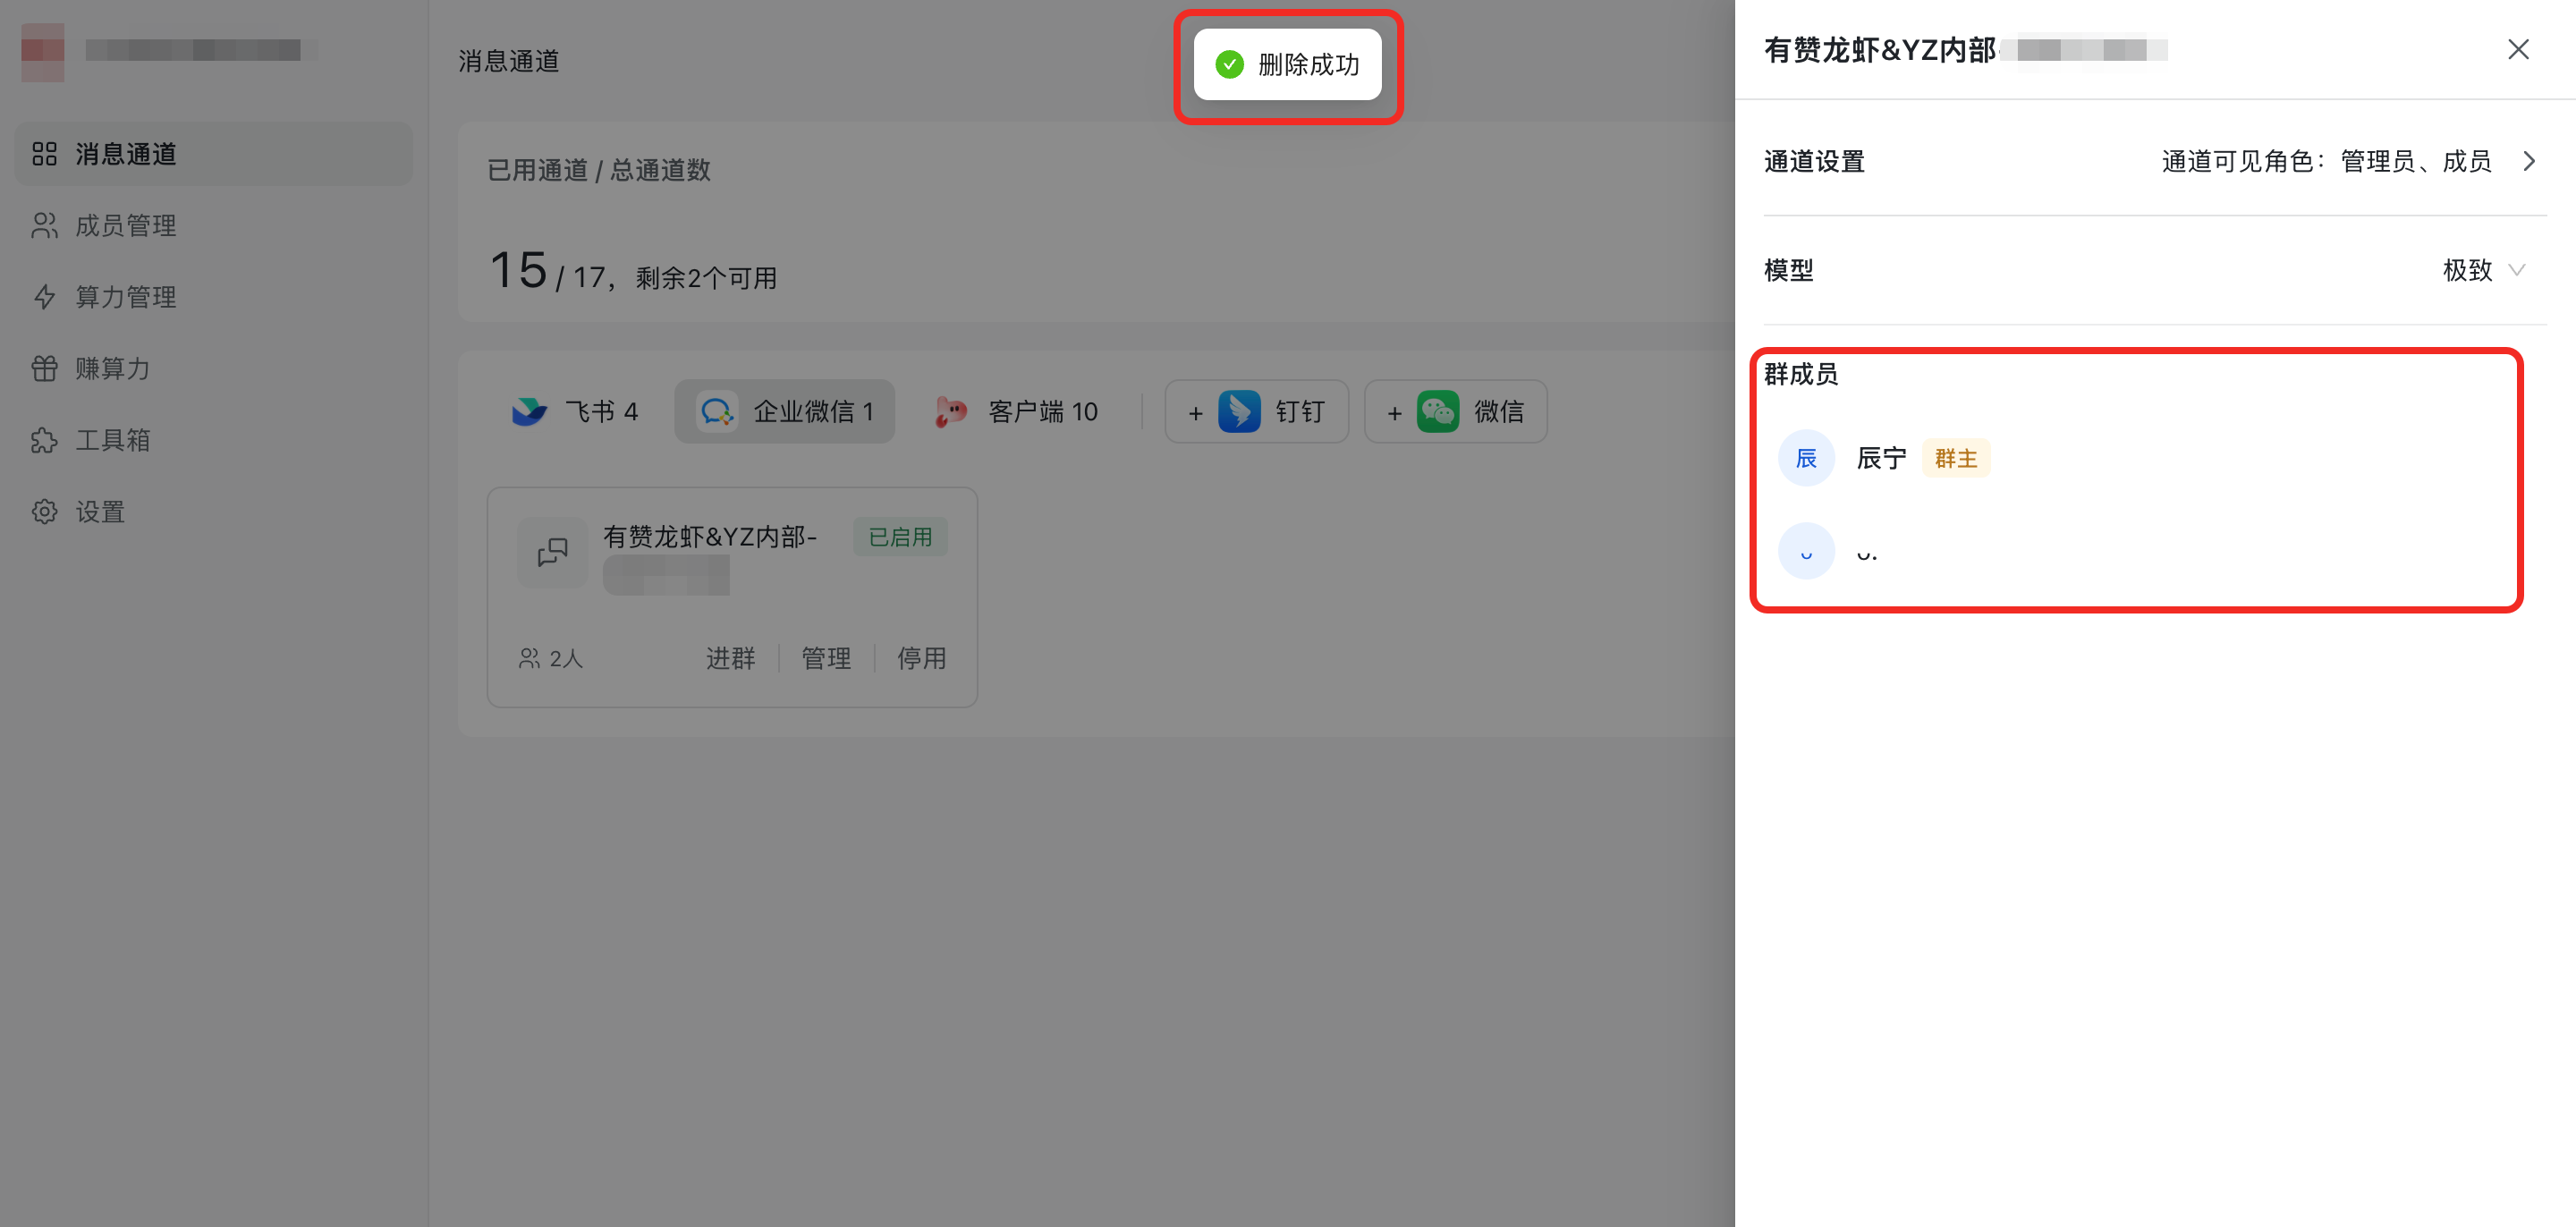The height and width of the screenshot is (1227, 2576).
Task: Click member name 辰宁
Action: tap(1881, 458)
